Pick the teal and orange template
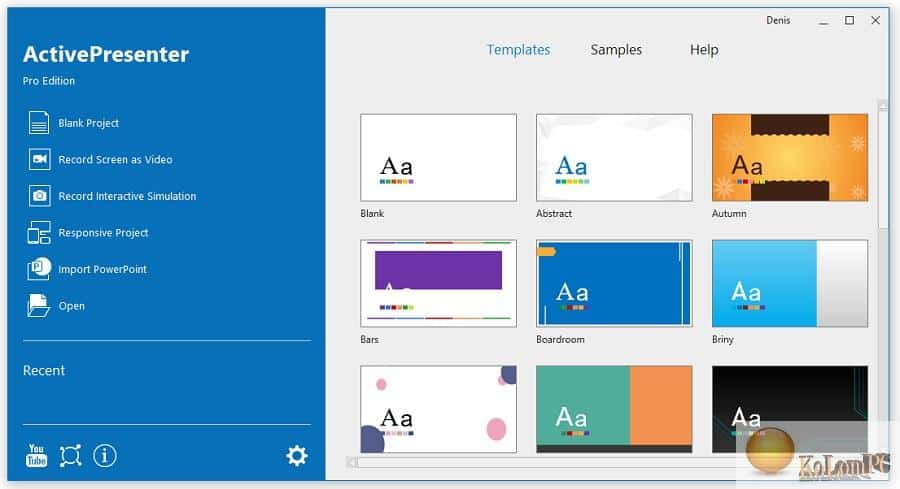The width and height of the screenshot is (900, 489). pyautogui.click(x=614, y=409)
